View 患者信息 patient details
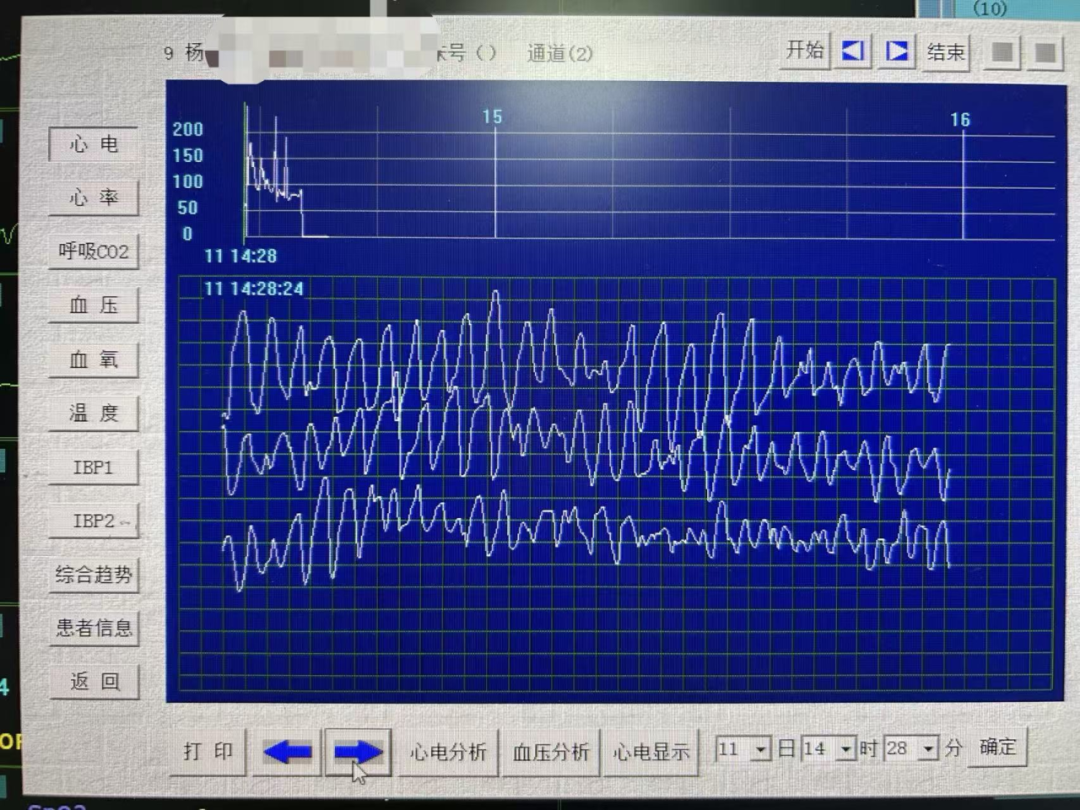The width and height of the screenshot is (1080, 810). 94,628
